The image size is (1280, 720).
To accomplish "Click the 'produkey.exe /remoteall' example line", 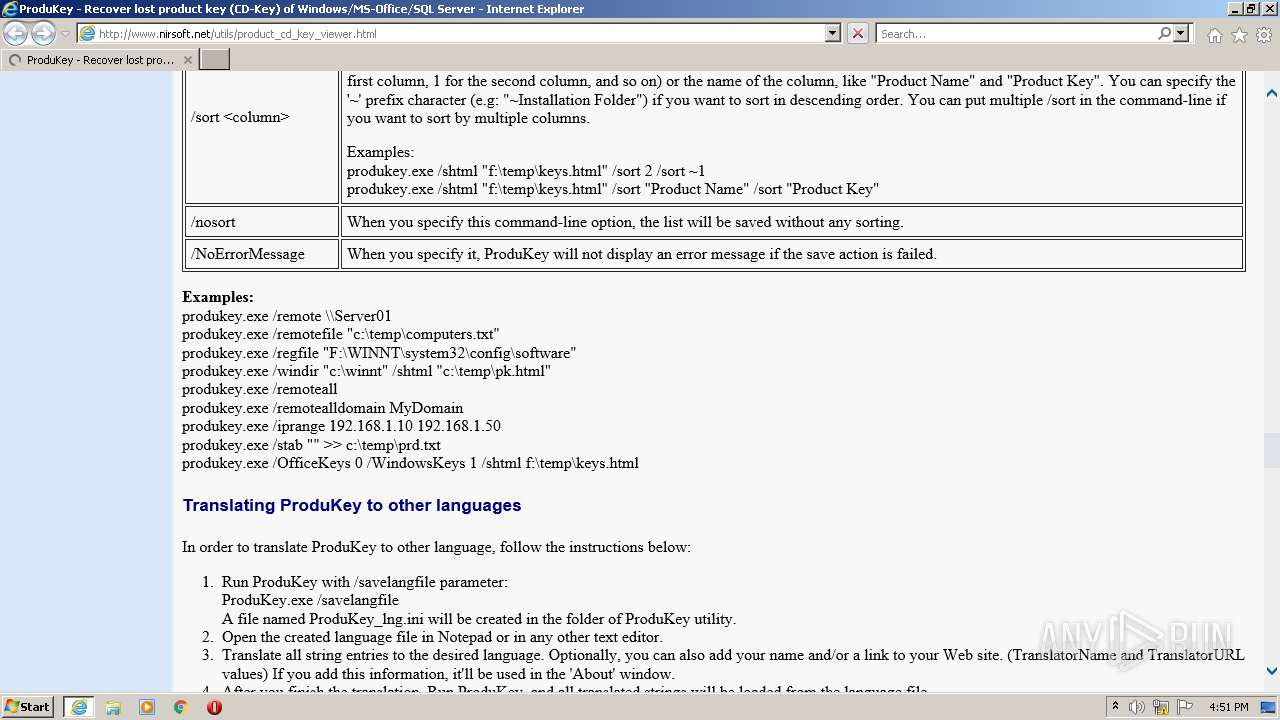I will click(x=260, y=389).
